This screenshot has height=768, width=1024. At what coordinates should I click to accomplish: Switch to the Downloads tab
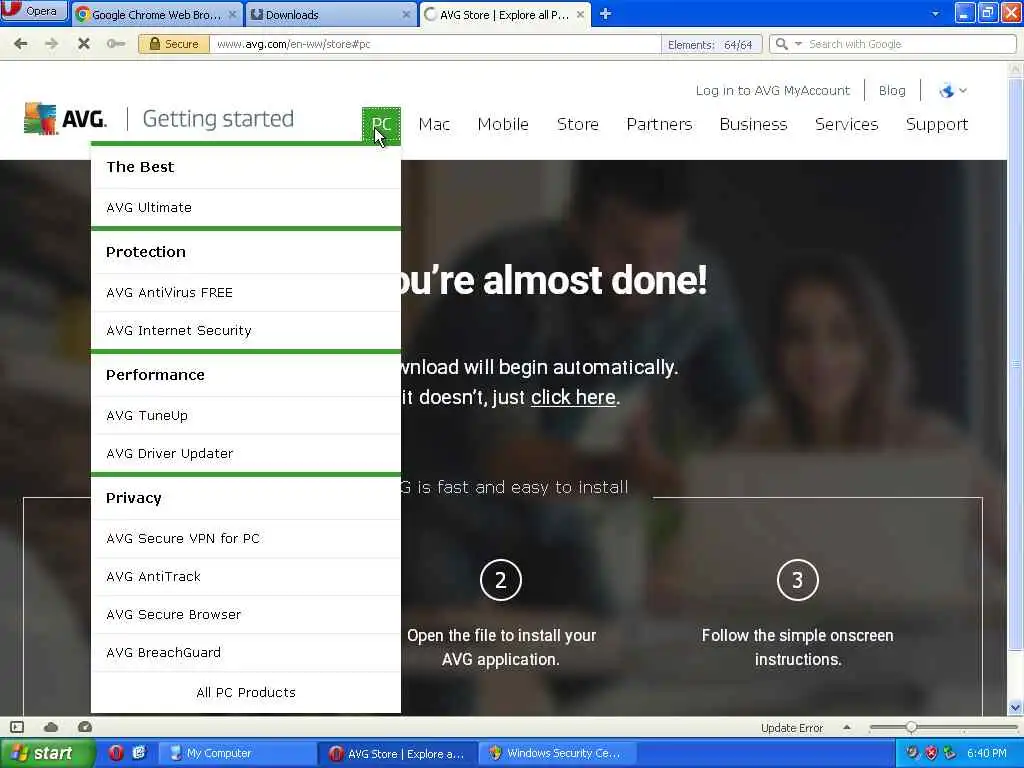tap(330, 14)
